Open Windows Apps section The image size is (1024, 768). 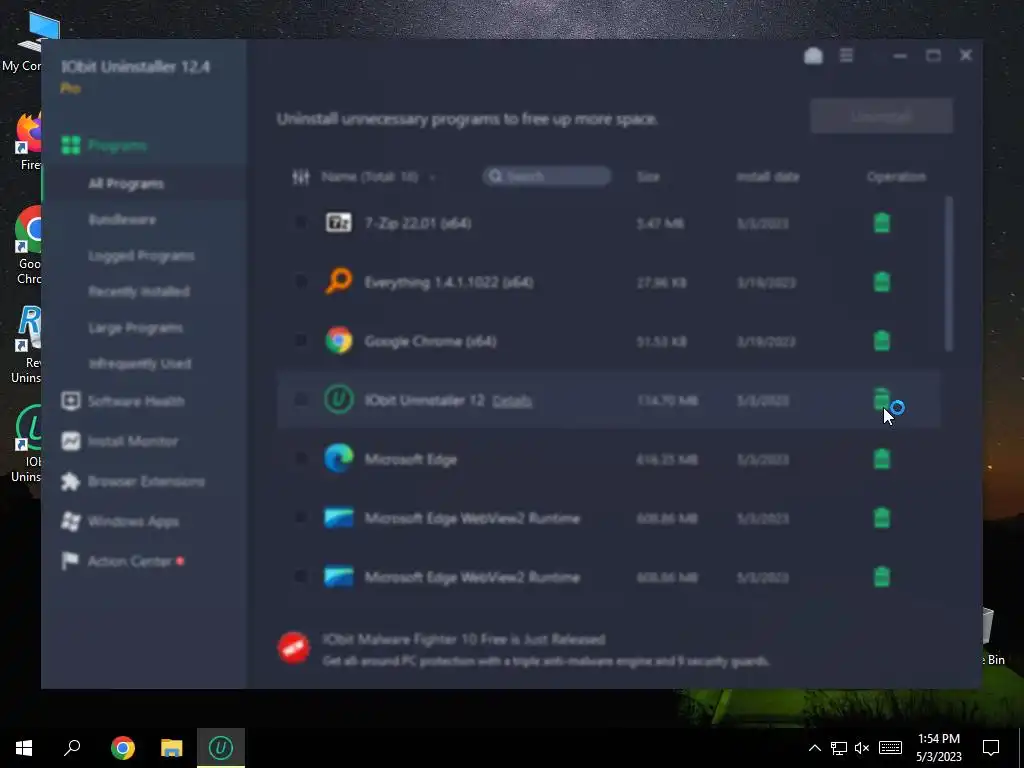pyautogui.click(x=120, y=521)
